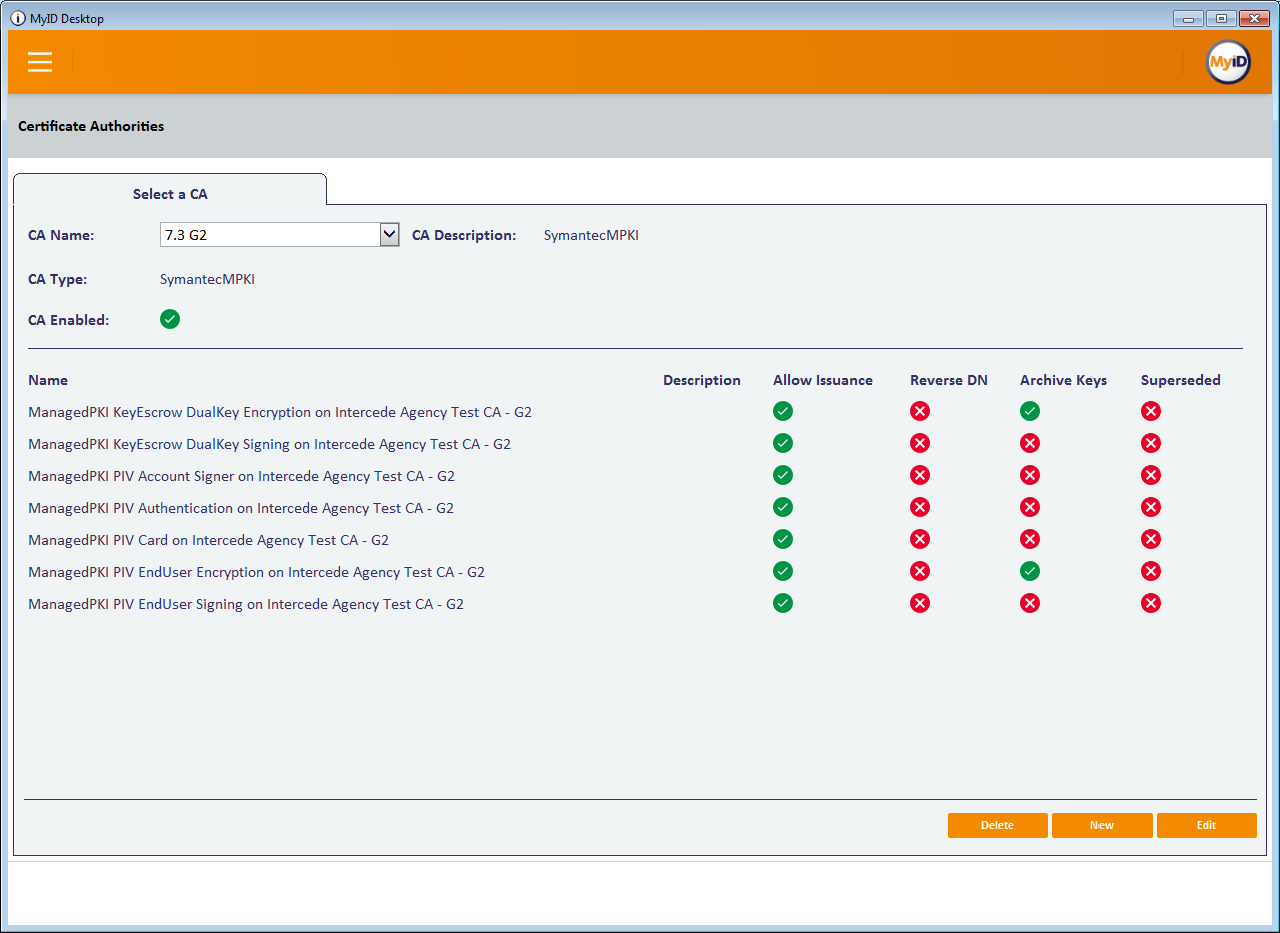
Task: Click the CA Enabled green check icon
Action: coord(170,319)
